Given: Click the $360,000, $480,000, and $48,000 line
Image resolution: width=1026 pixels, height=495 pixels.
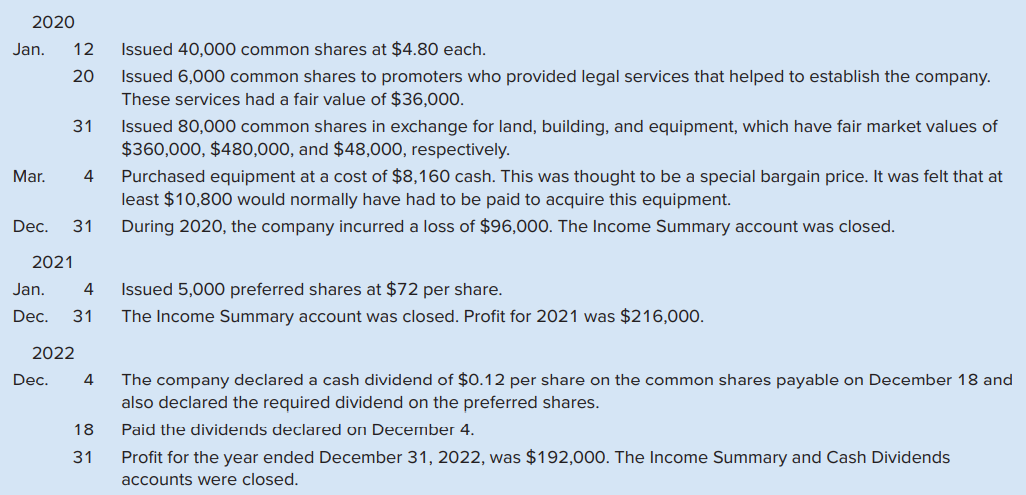Looking at the screenshot, I should pos(315,149).
